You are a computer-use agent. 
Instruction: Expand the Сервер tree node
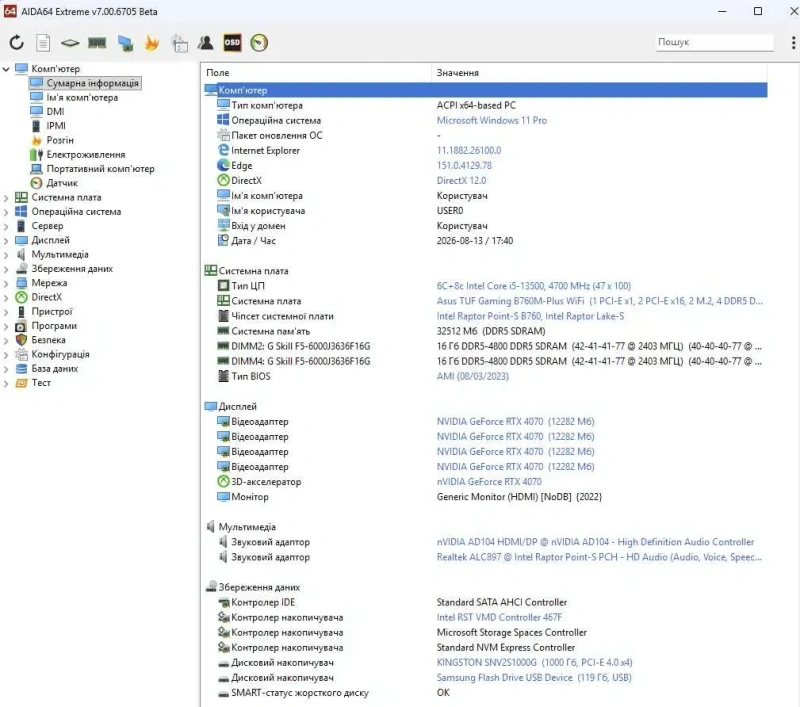pos(6,226)
